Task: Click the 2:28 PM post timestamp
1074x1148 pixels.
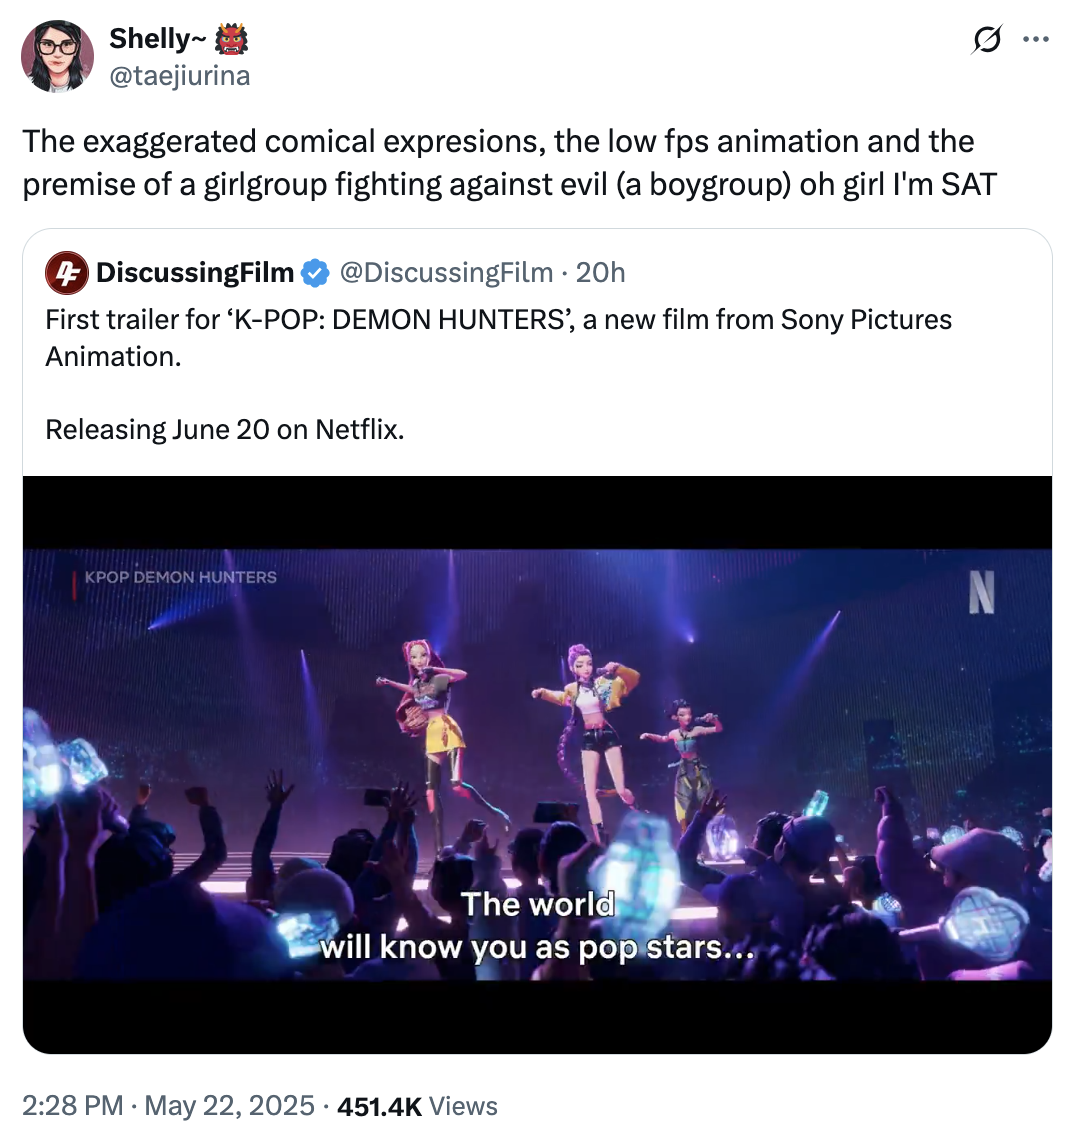Action: click(x=72, y=1105)
